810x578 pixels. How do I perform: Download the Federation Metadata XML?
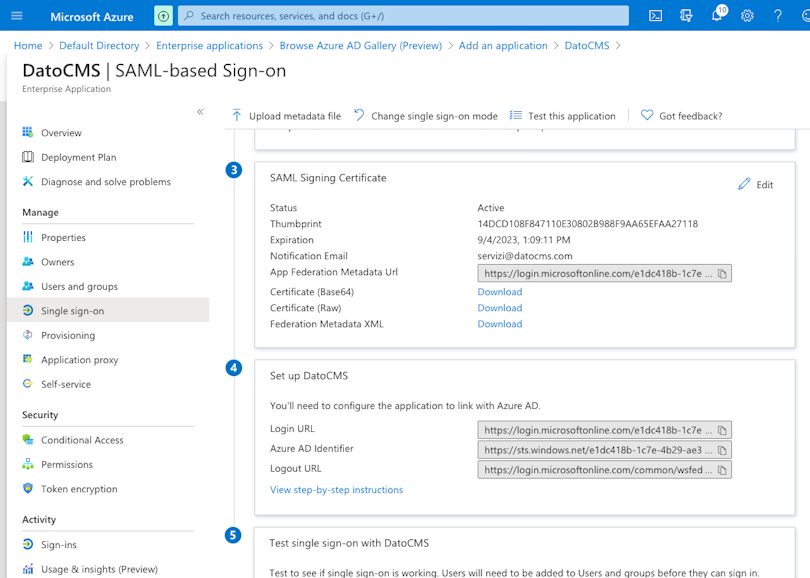point(500,324)
